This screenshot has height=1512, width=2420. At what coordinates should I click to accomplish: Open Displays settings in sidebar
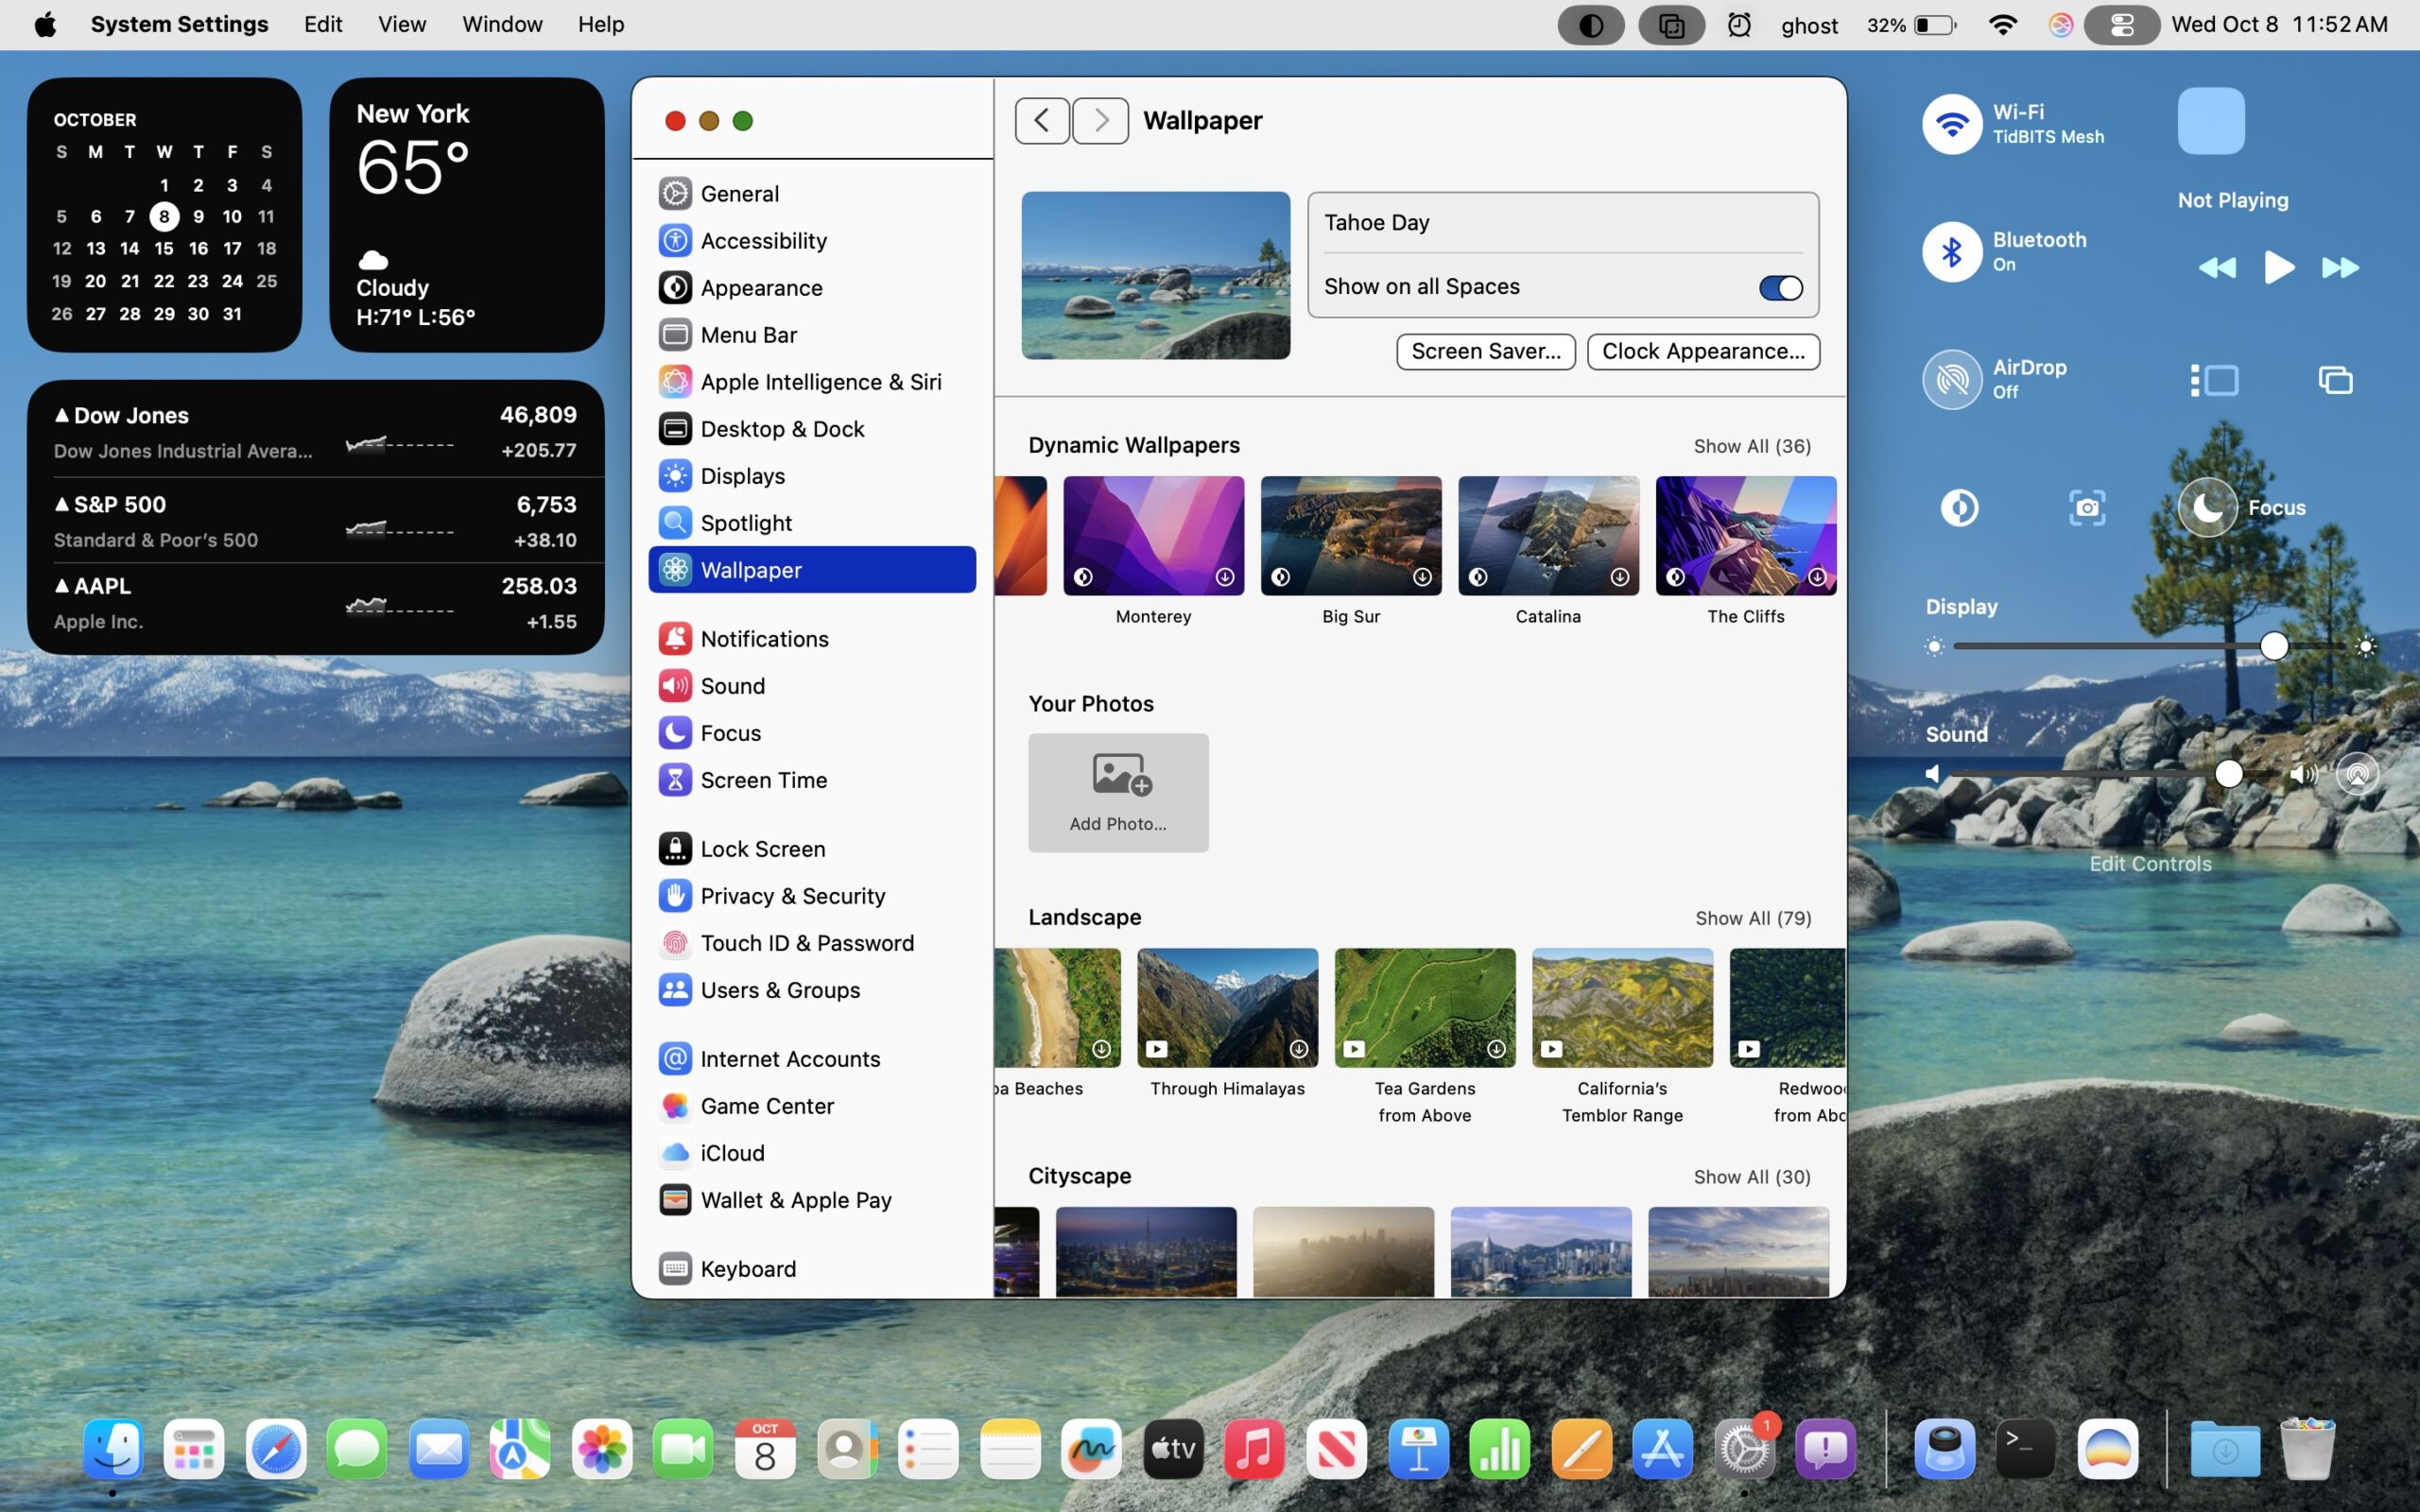click(x=741, y=476)
